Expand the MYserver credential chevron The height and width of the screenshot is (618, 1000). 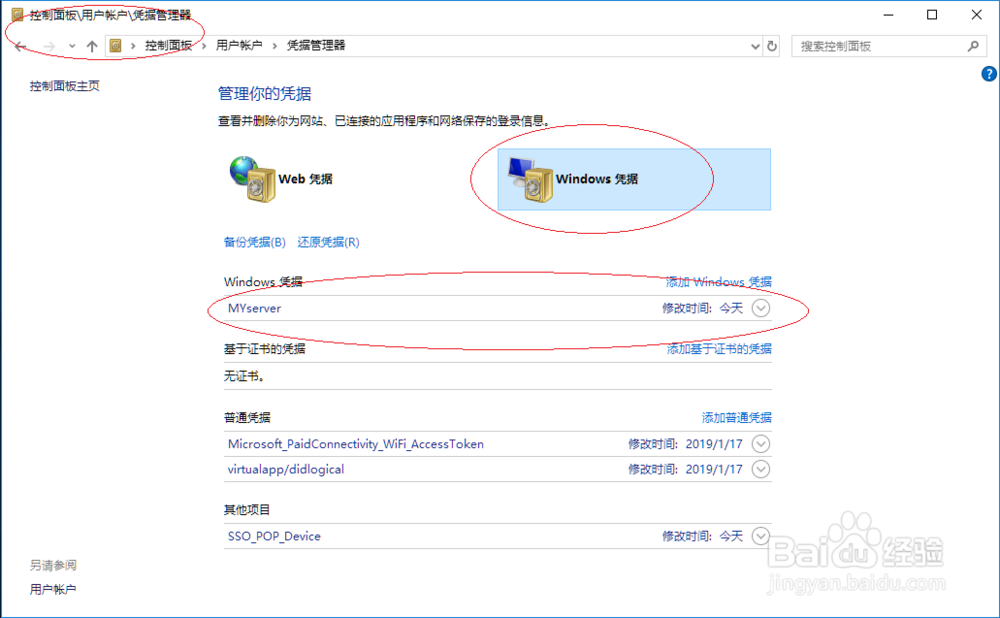pyautogui.click(x=760, y=308)
